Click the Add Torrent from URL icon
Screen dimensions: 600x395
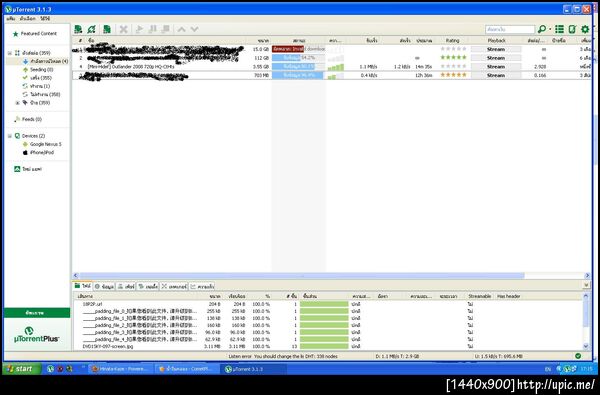click(x=91, y=29)
